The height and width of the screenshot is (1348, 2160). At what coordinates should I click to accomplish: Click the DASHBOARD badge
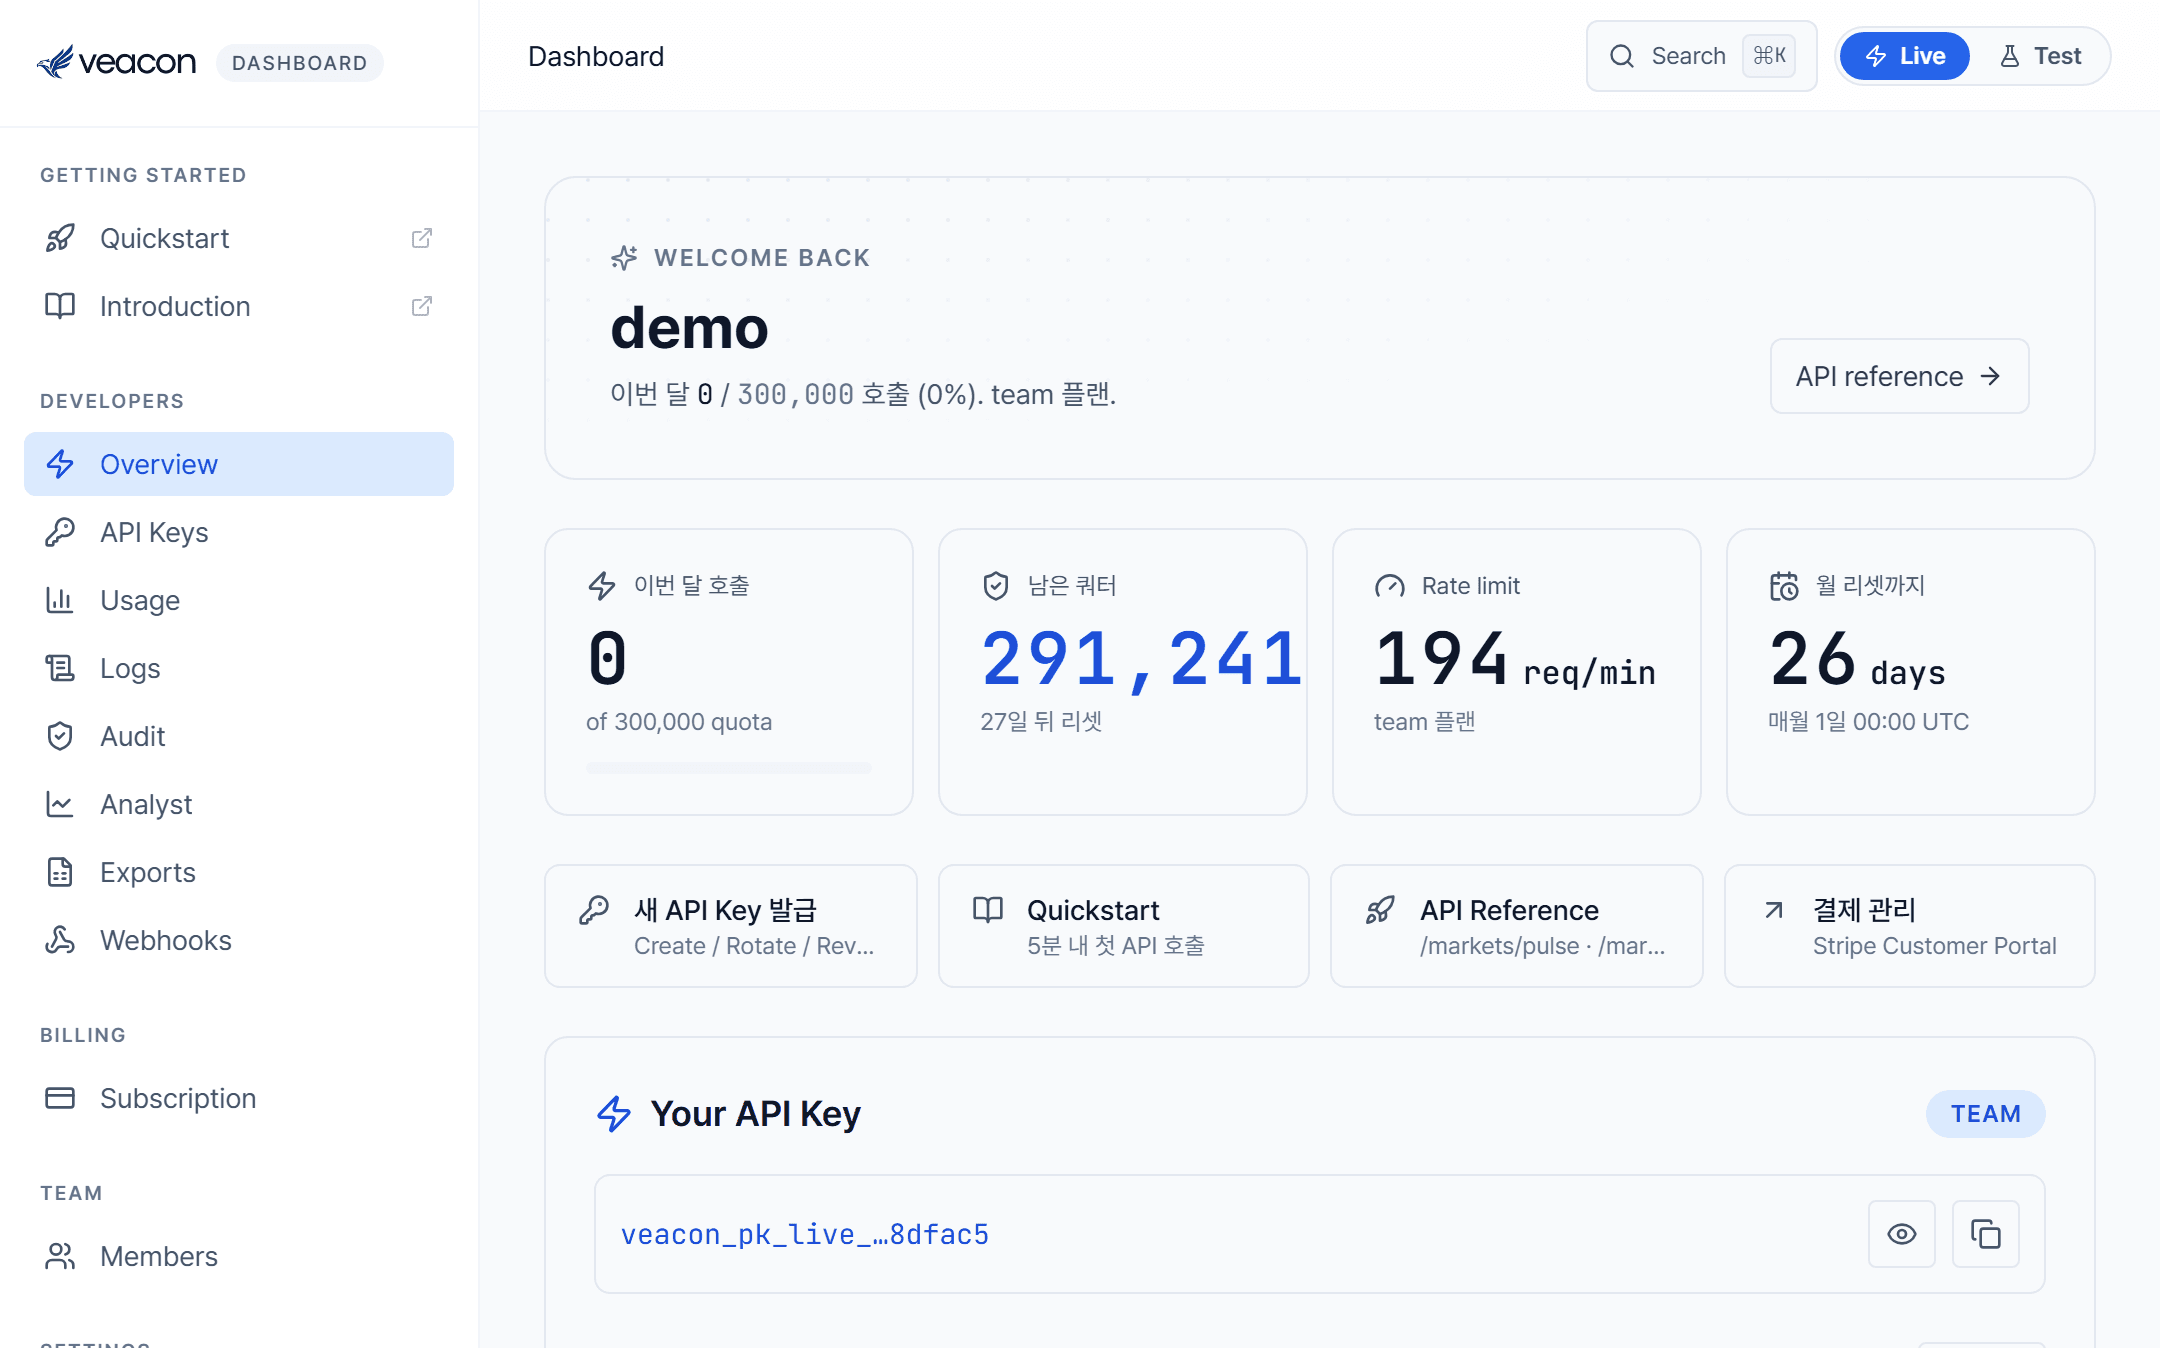pos(300,63)
